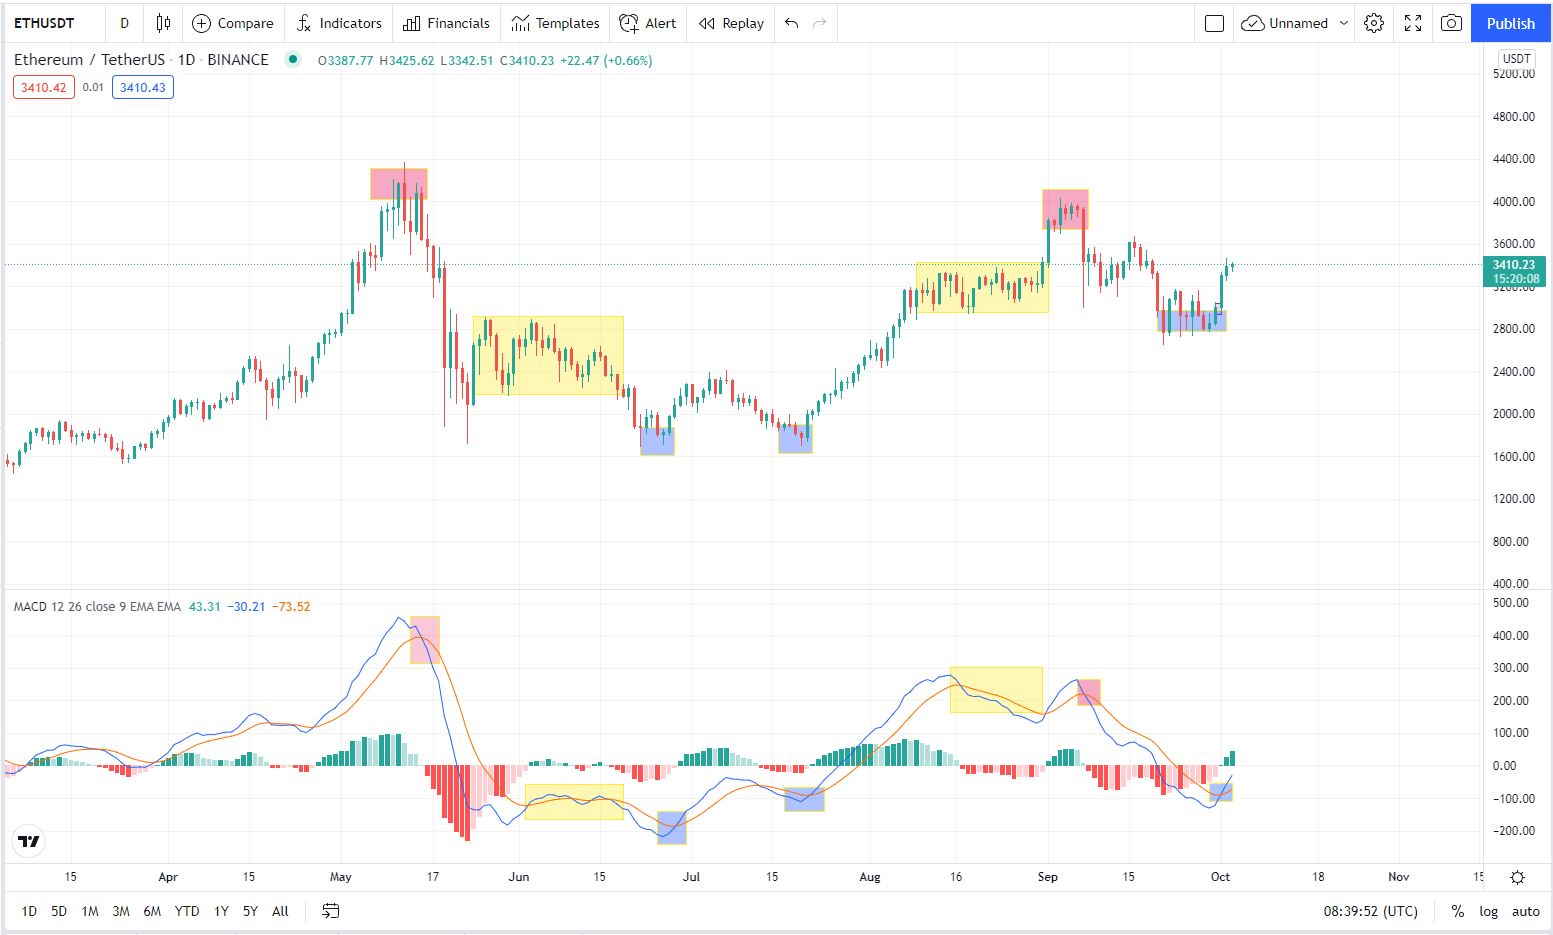1553x935 pixels.
Task: Click the USDT currency label on price axis
Action: click(x=1516, y=58)
